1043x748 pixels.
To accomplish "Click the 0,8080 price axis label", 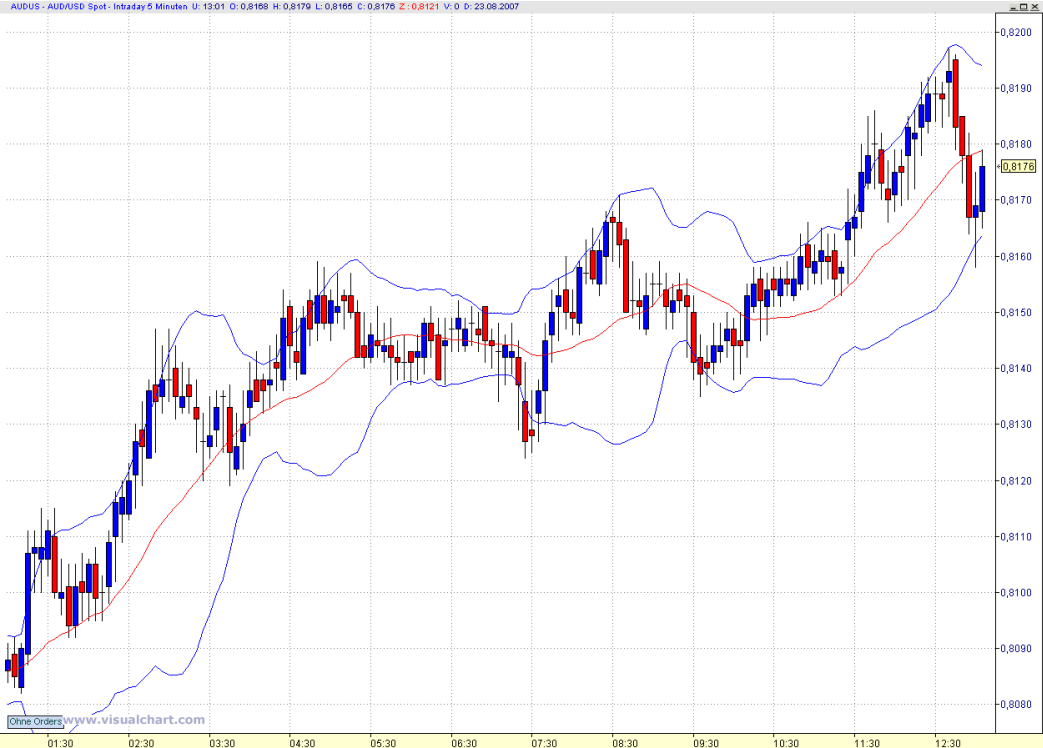I will (x=1016, y=705).
